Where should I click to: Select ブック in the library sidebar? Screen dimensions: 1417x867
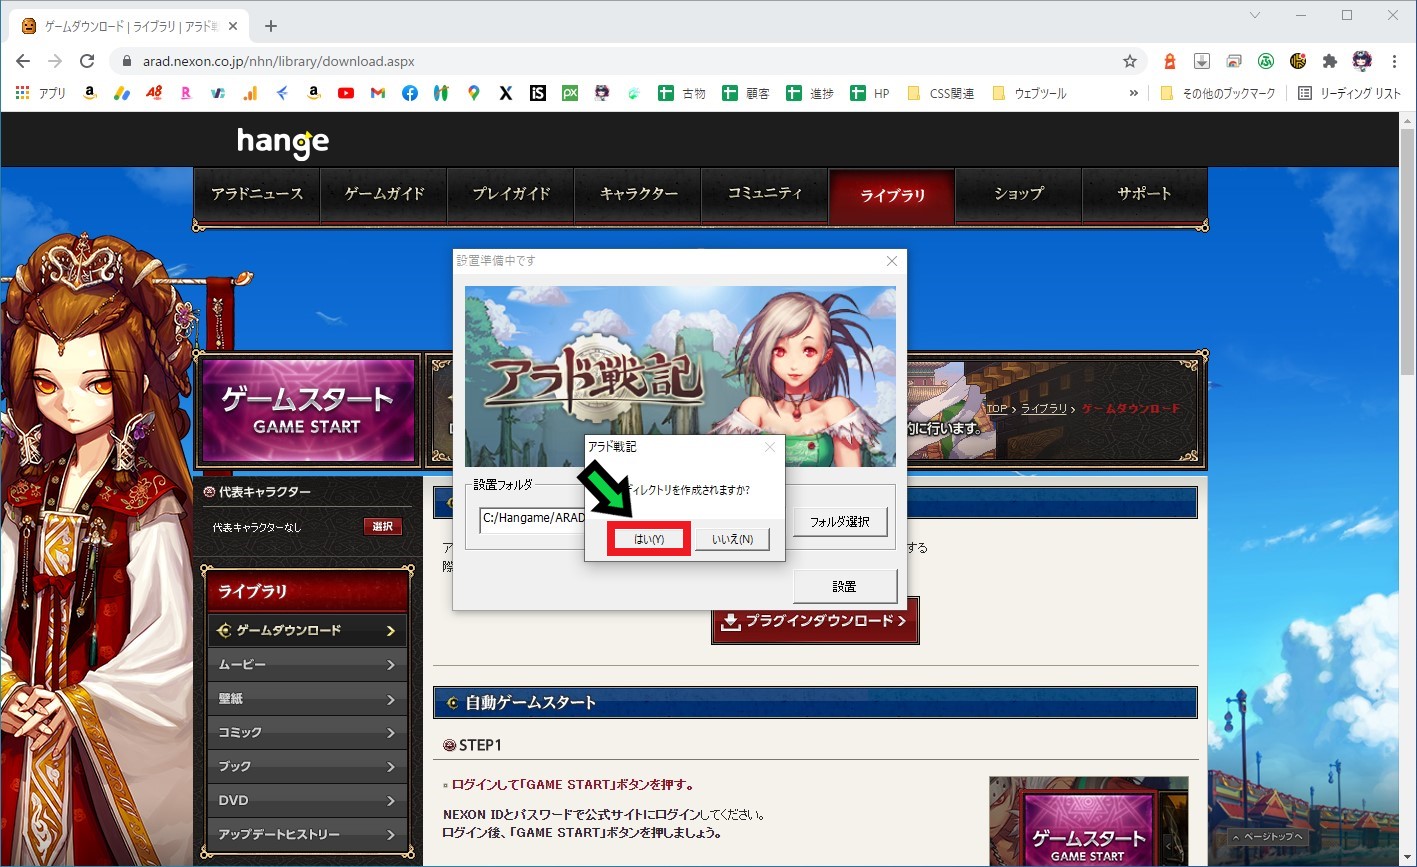[x=307, y=767]
